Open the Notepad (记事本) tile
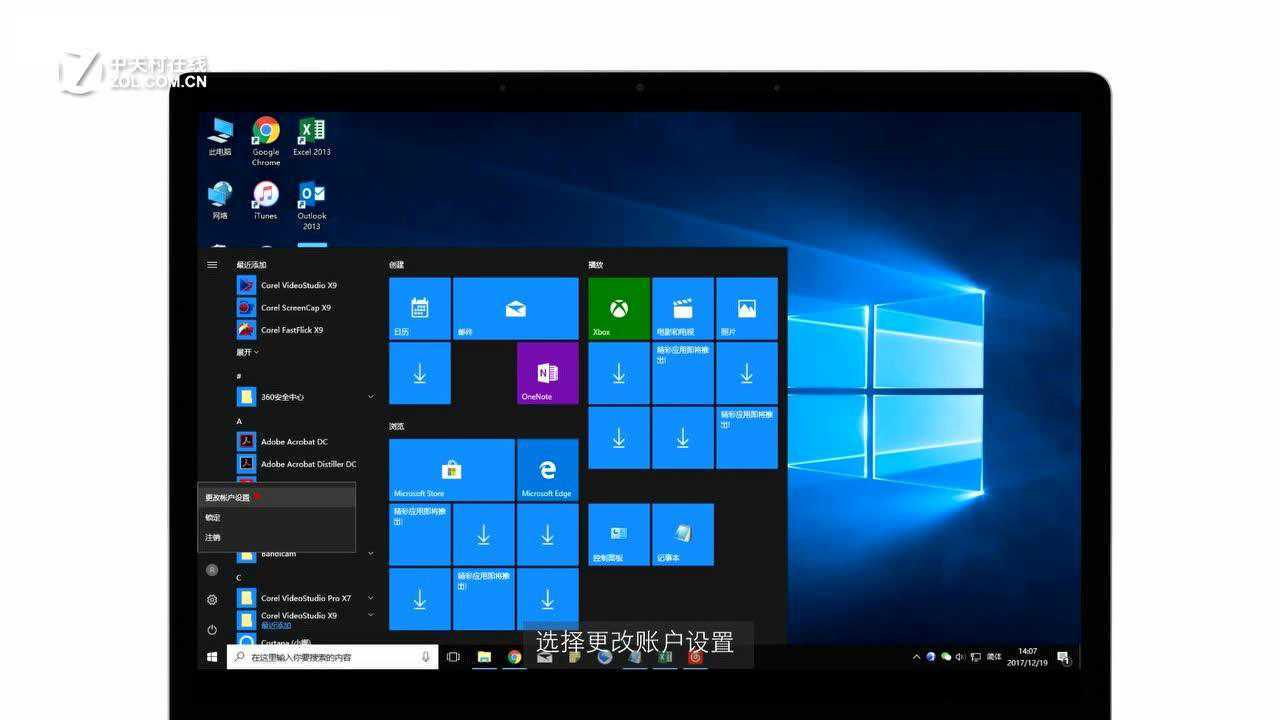1280x720 pixels. point(683,535)
